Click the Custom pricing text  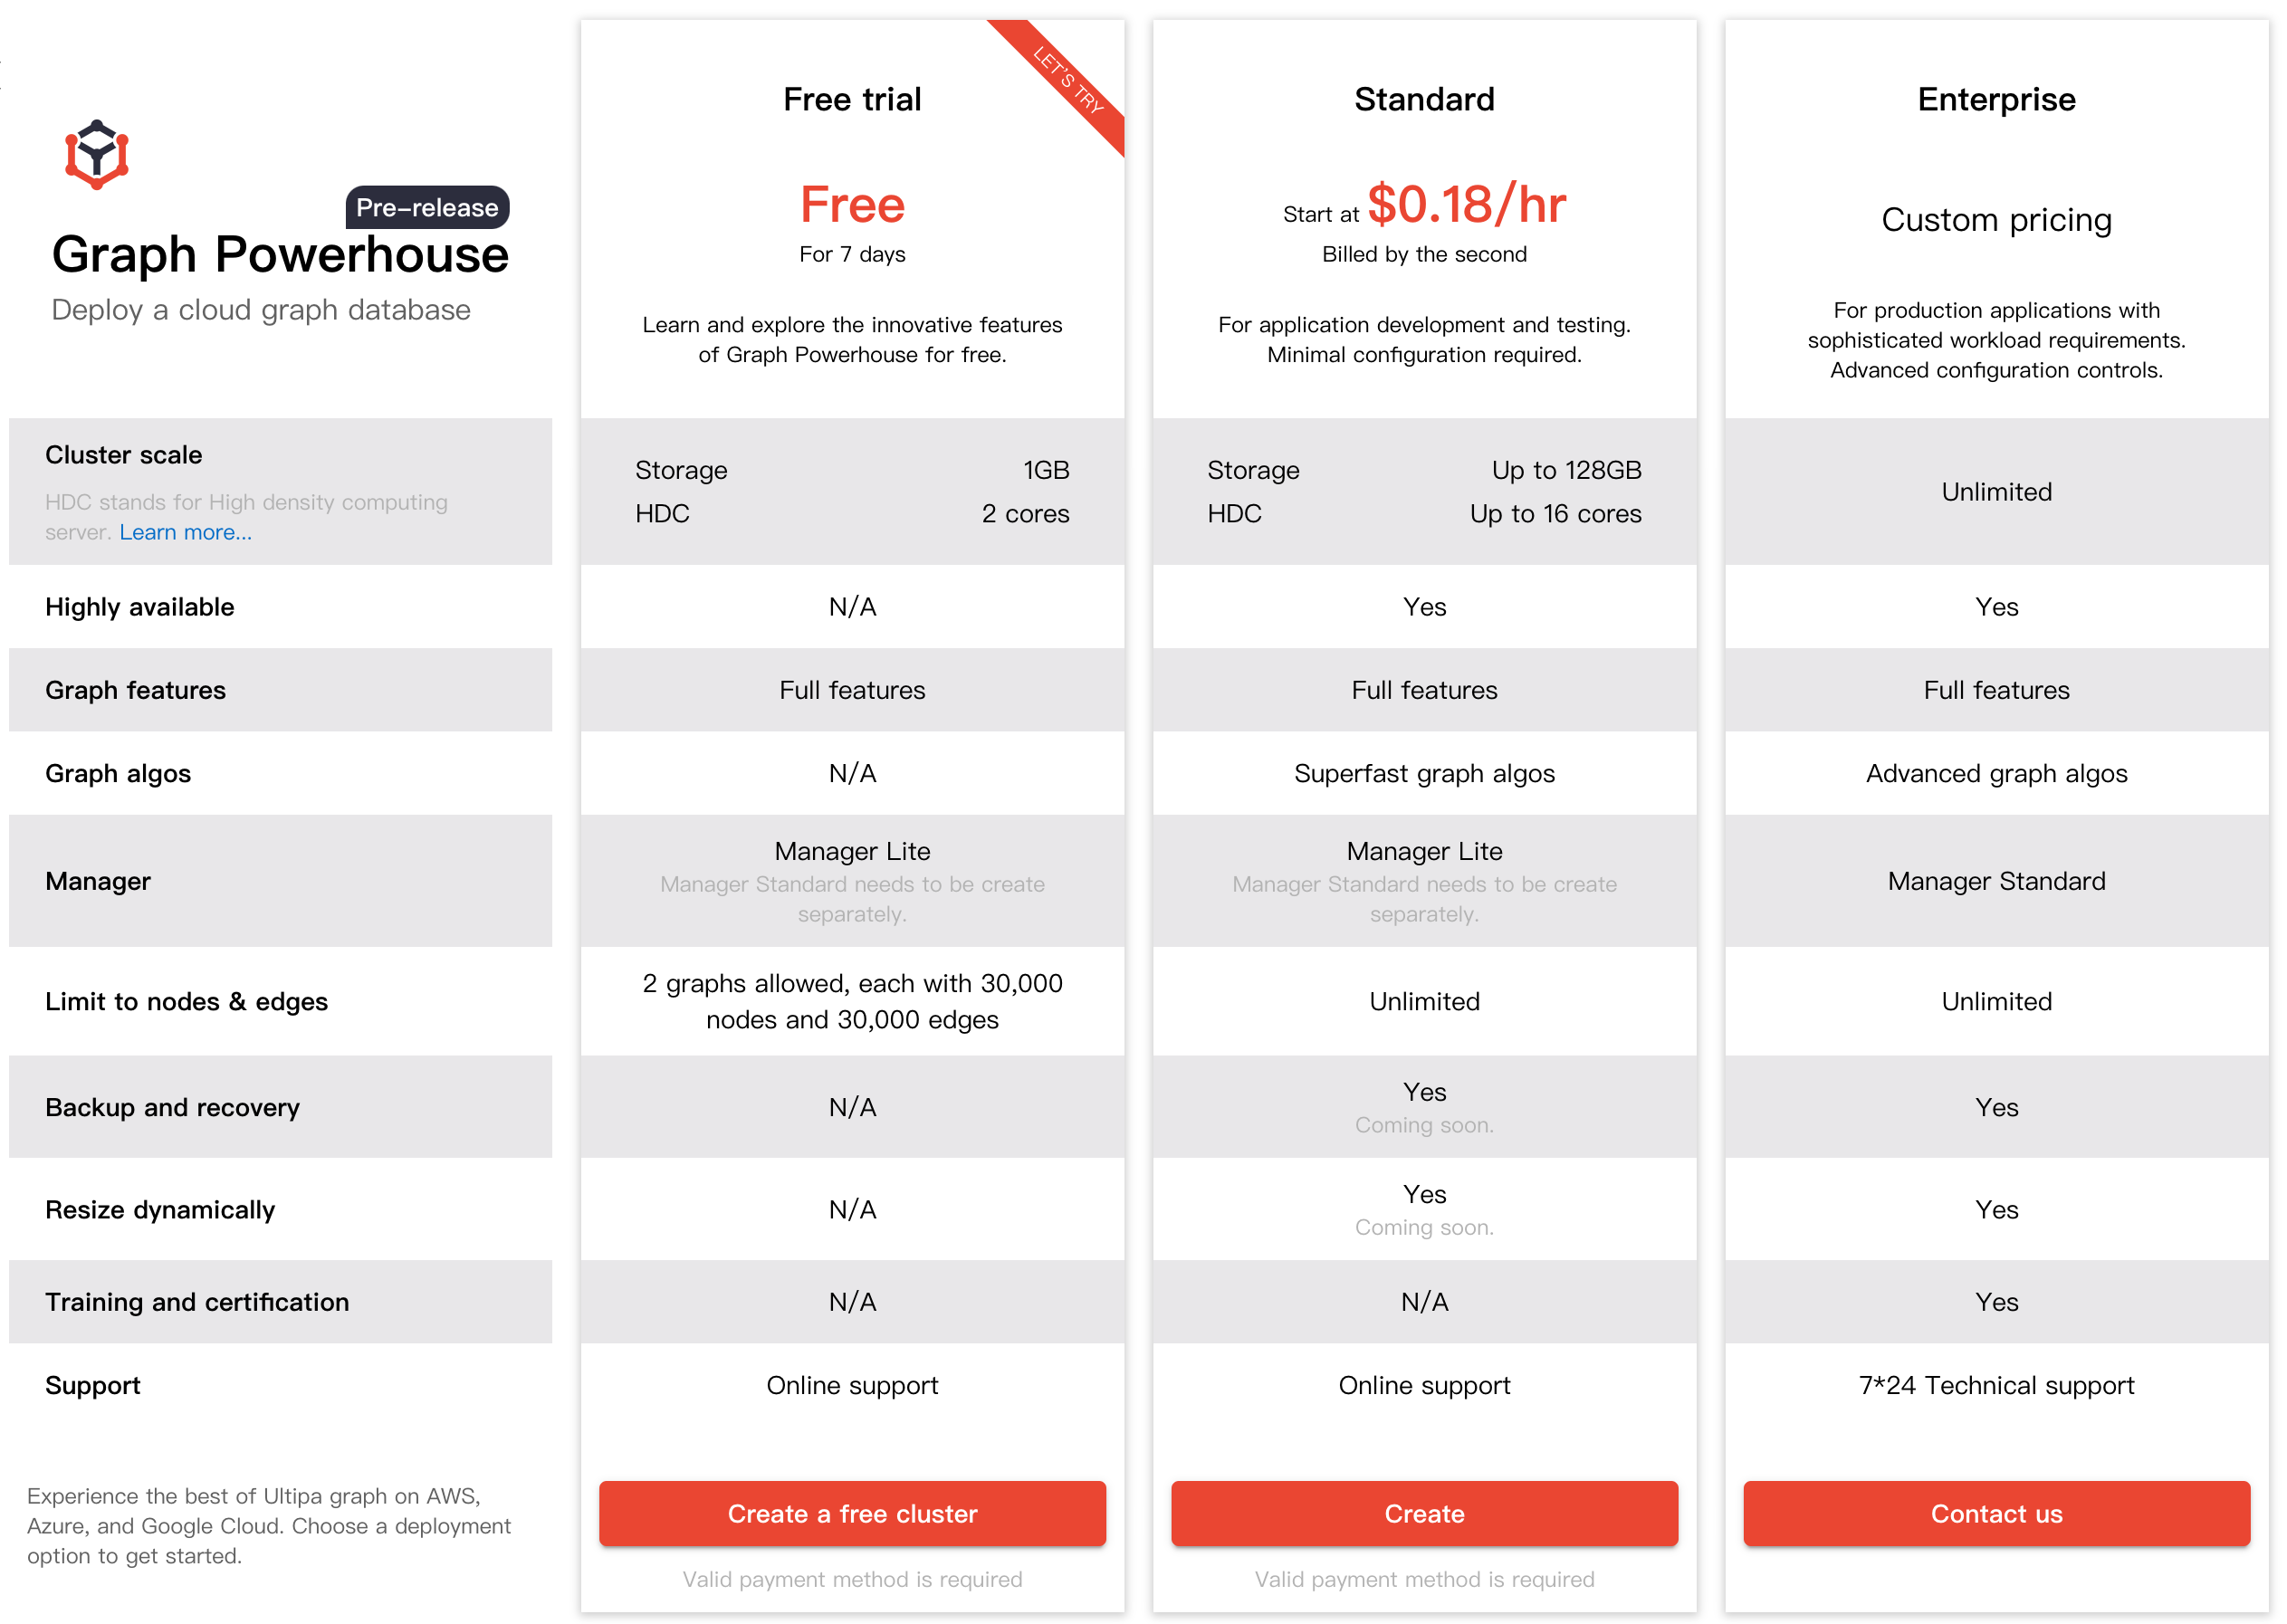click(x=1995, y=219)
